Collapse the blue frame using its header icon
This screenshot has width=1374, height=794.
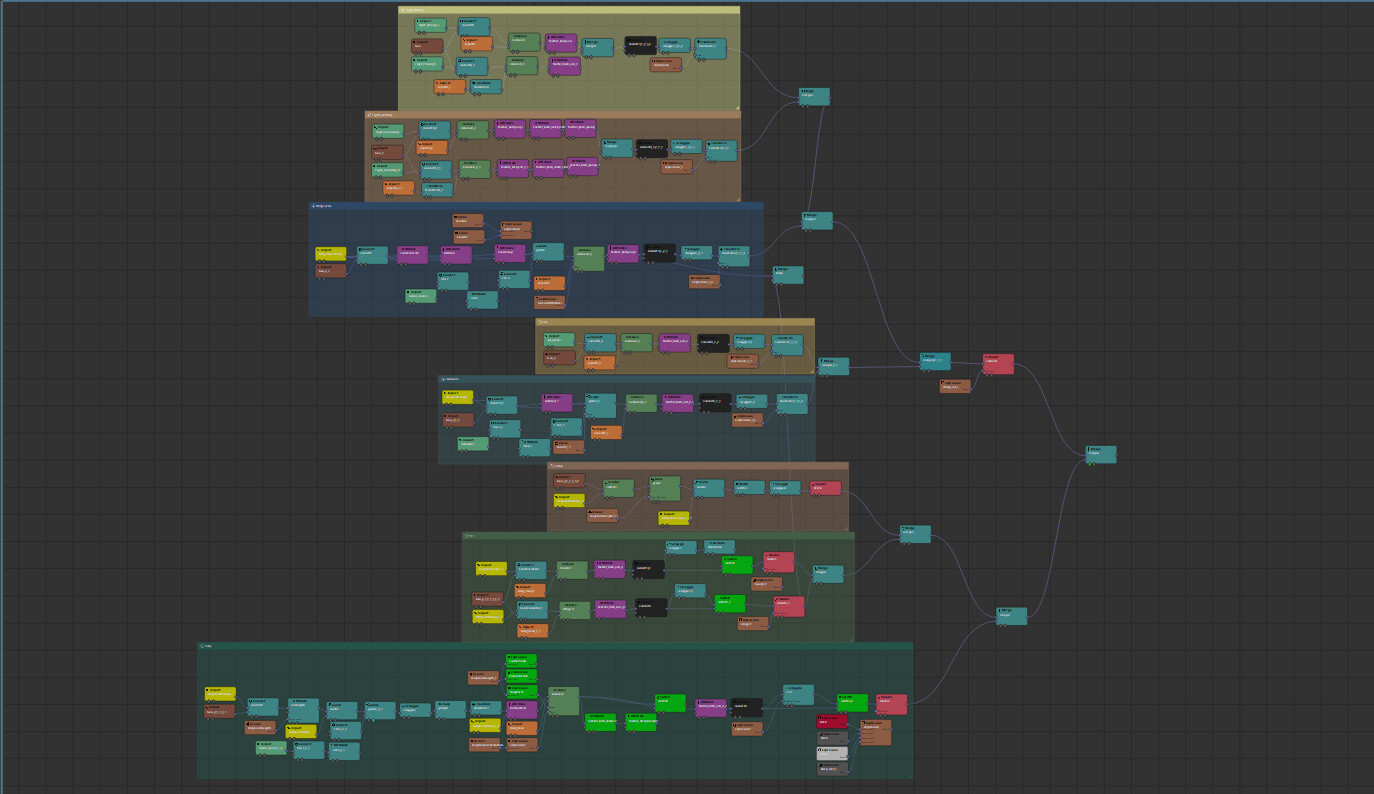[313, 206]
